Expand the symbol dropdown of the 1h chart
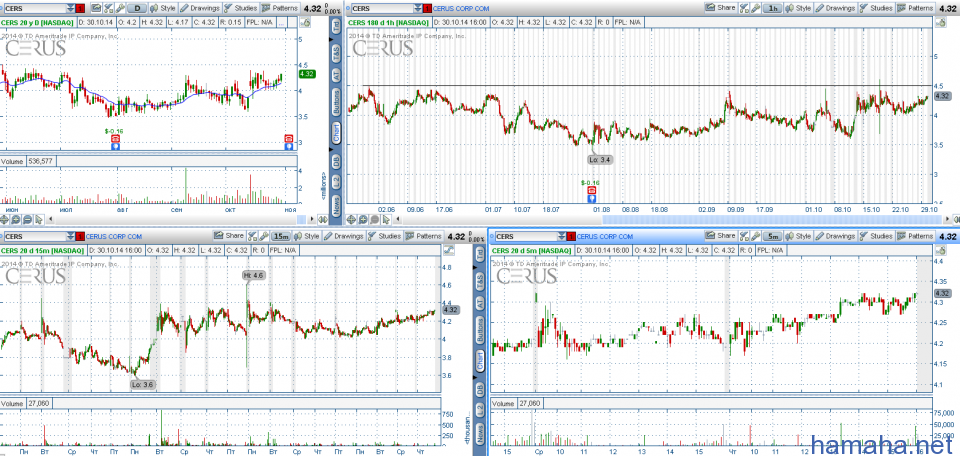960x456 pixels. click(418, 9)
